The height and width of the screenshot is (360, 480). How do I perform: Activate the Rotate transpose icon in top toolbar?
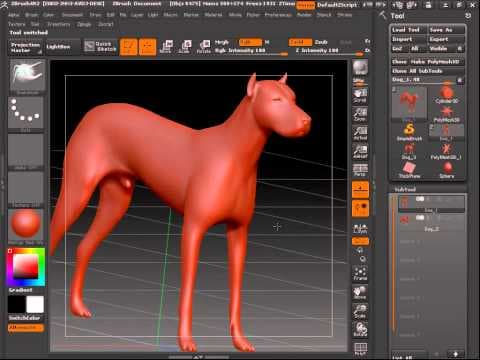204,46
